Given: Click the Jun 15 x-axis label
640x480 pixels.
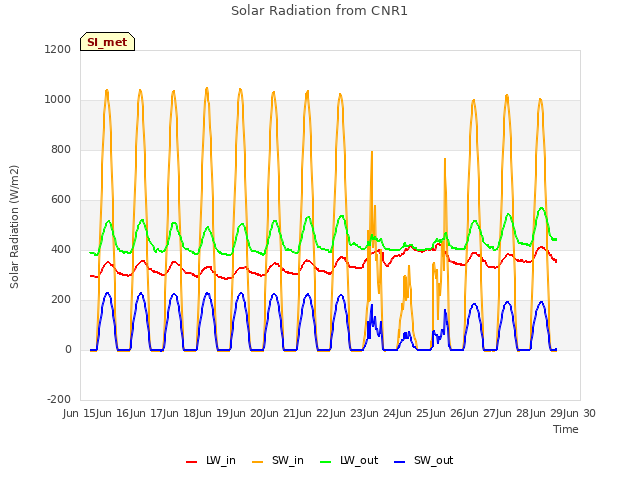Looking at the screenshot, I should pyautogui.click(x=80, y=413).
